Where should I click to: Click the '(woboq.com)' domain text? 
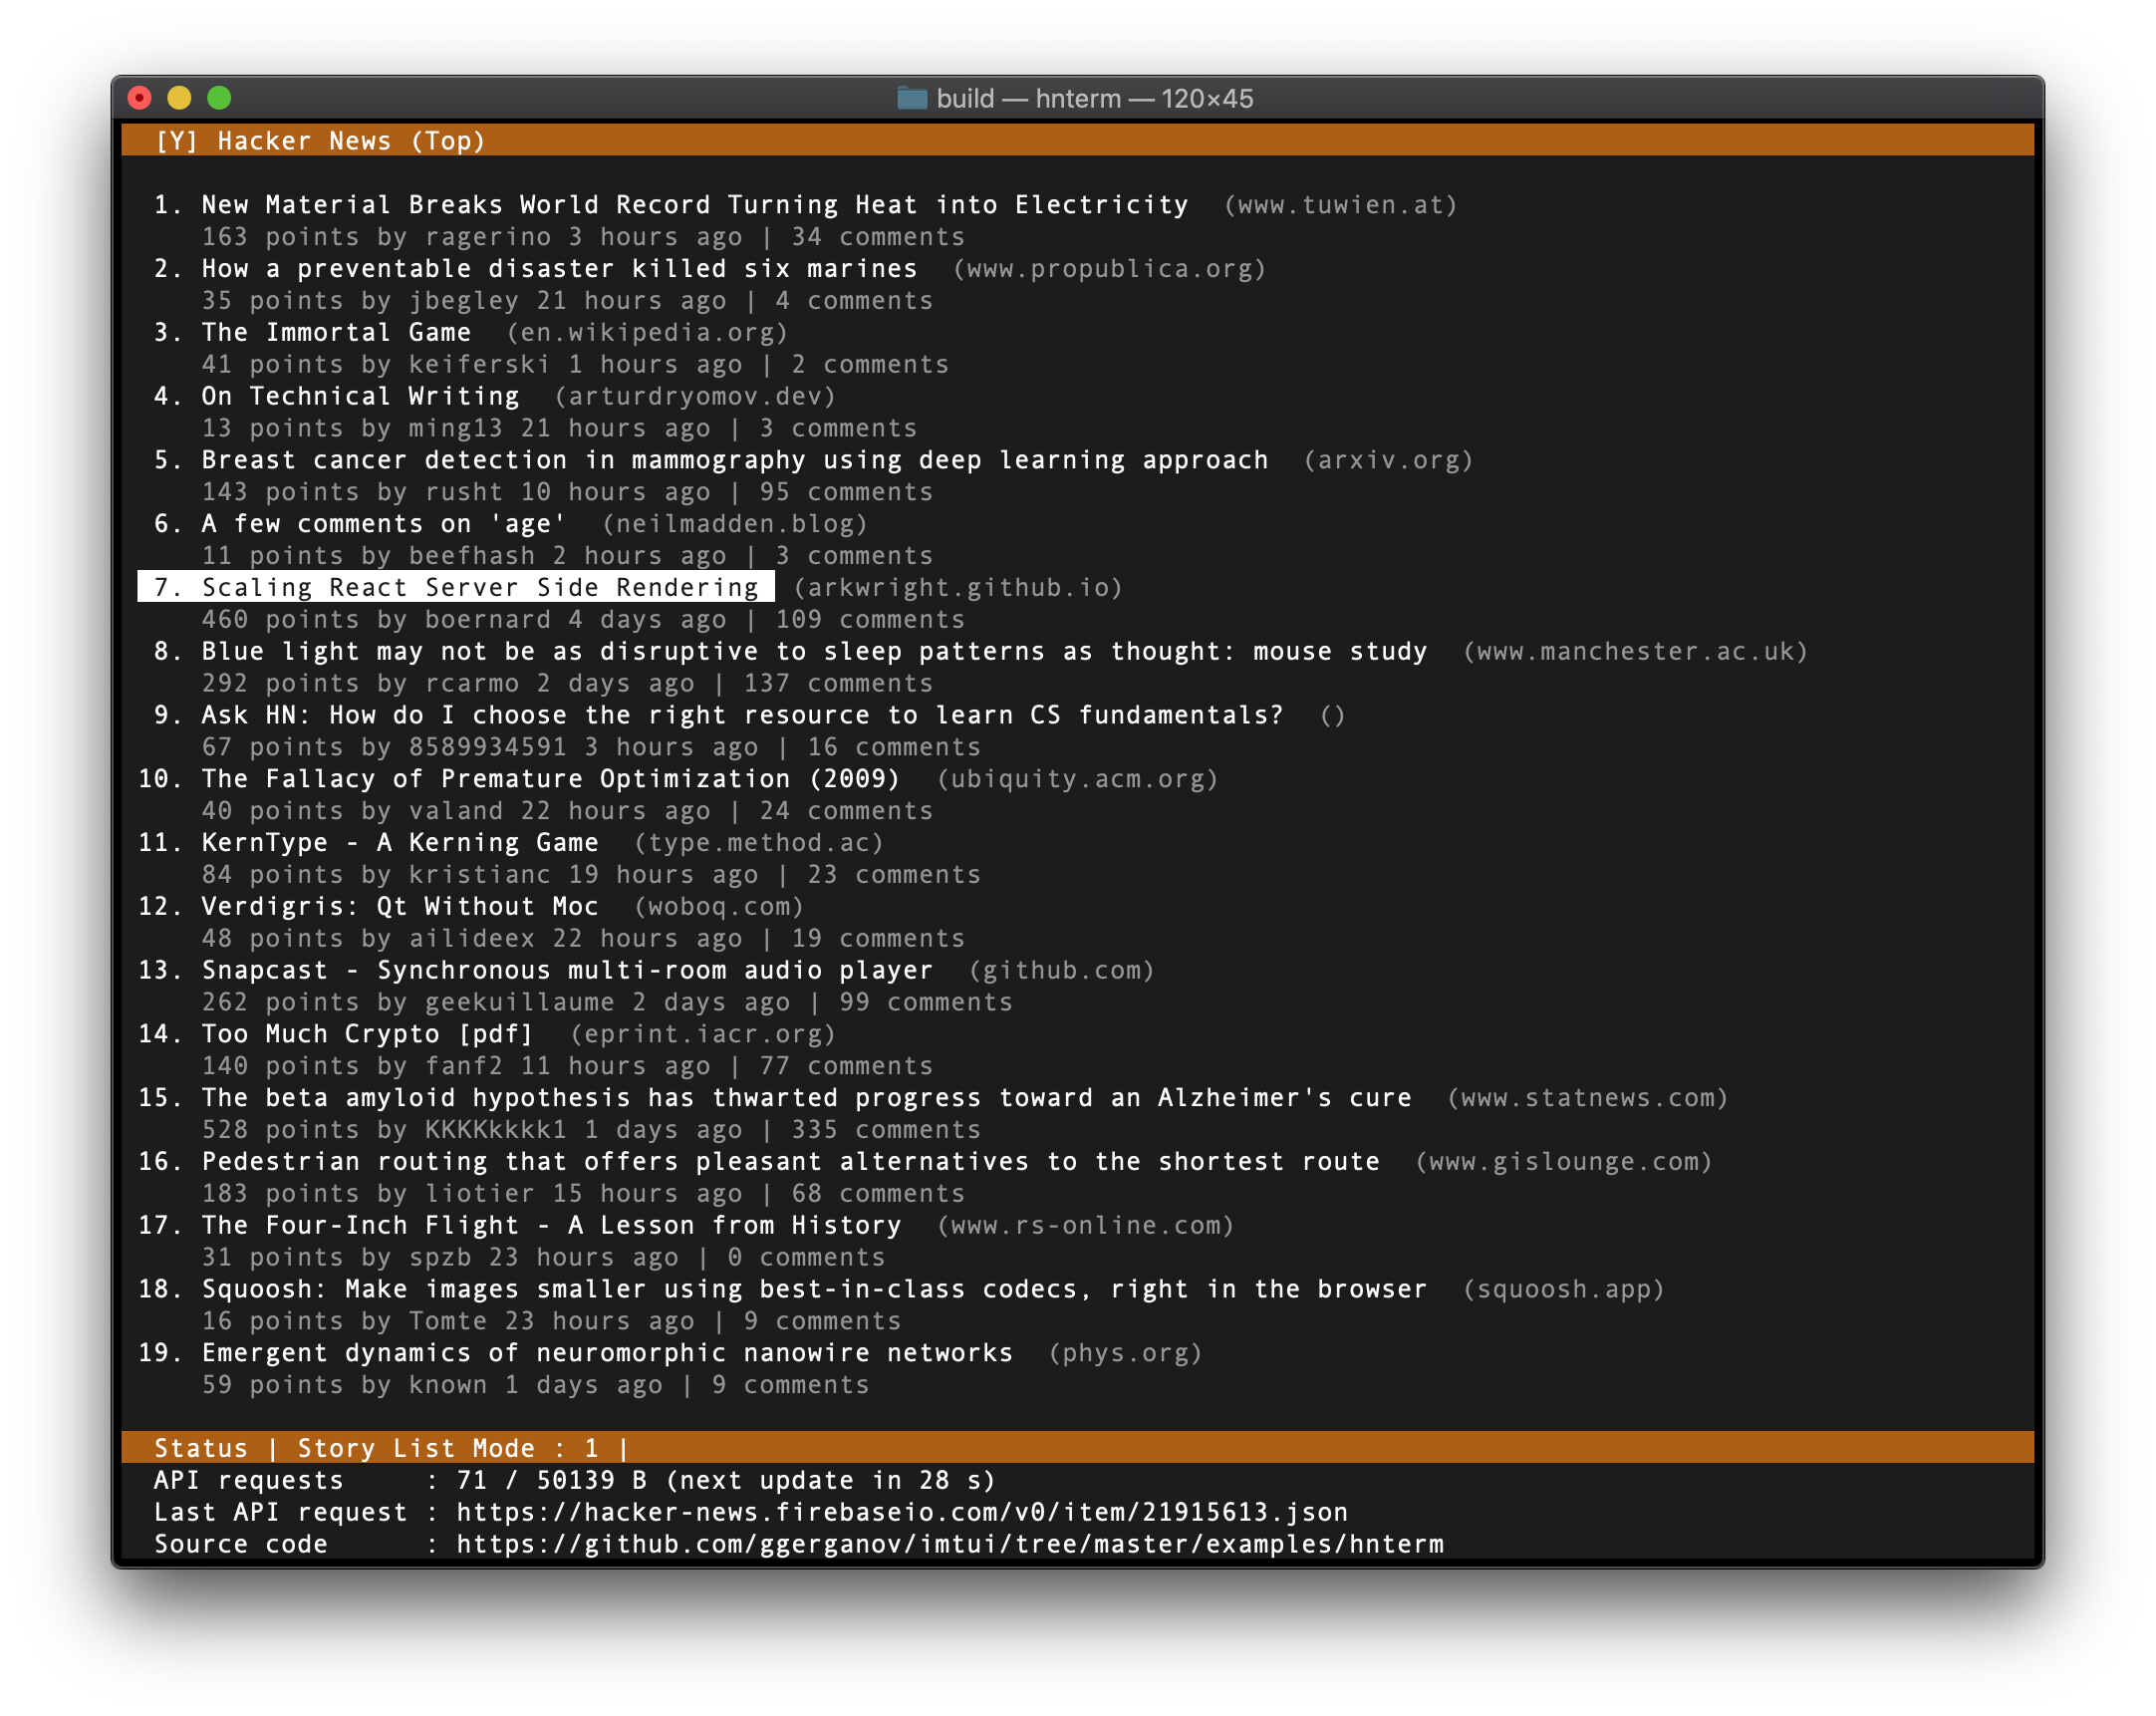719,907
